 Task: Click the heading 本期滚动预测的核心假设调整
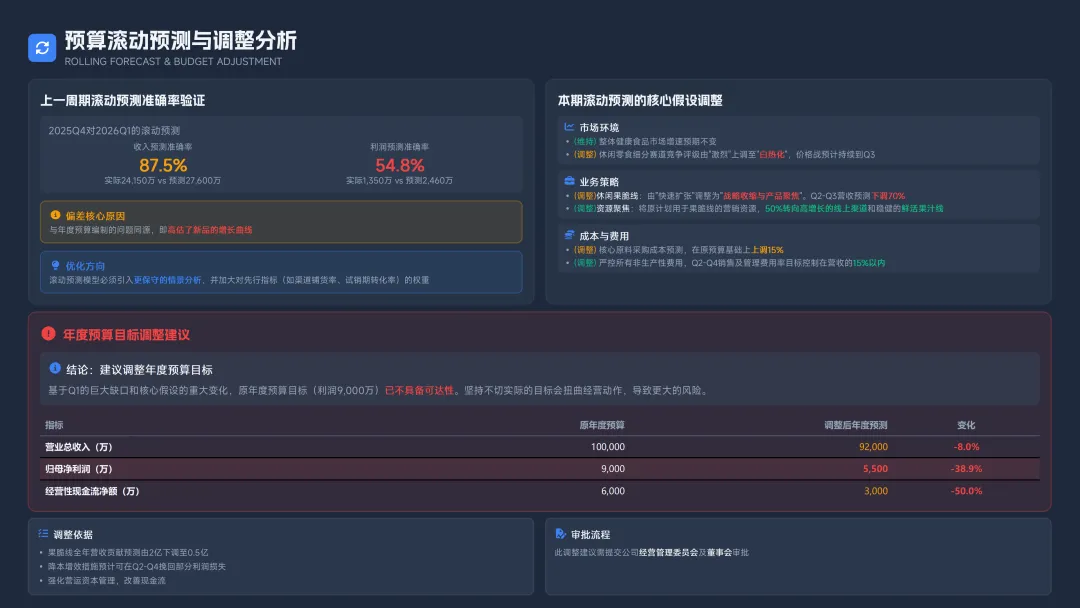coord(640,101)
